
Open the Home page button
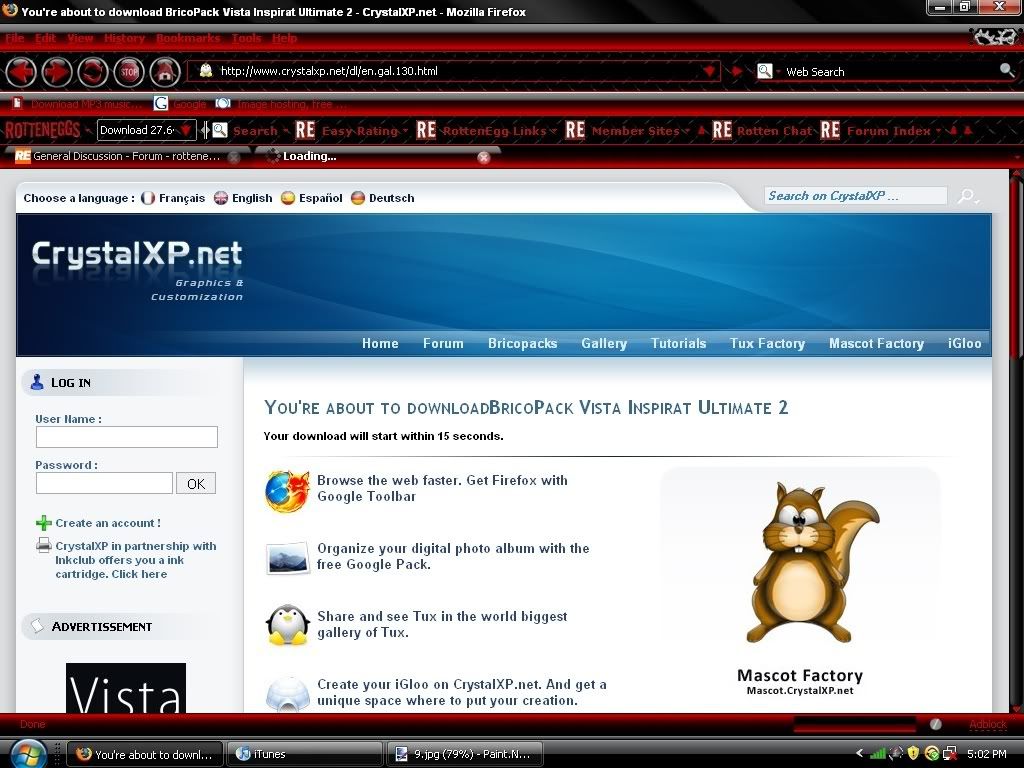[165, 71]
